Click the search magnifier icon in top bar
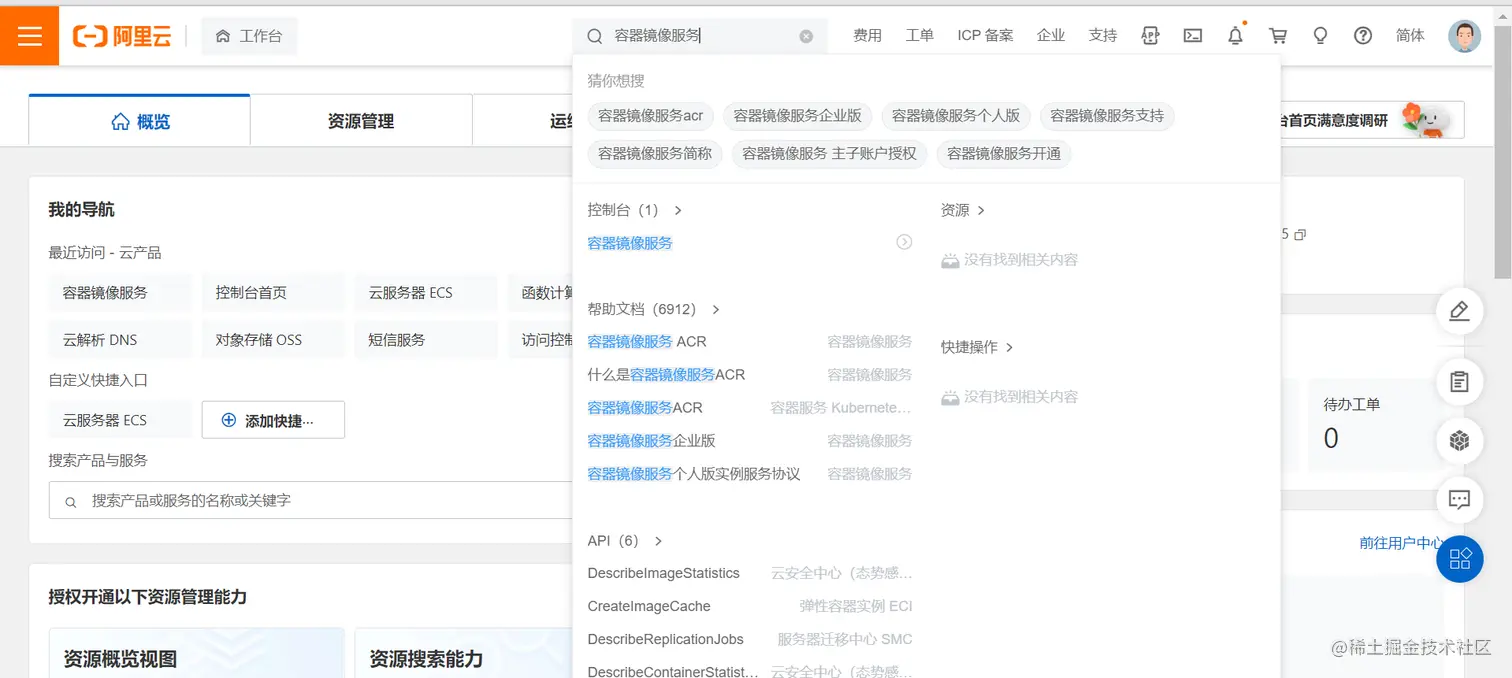This screenshot has width=1512, height=678. 594,36
